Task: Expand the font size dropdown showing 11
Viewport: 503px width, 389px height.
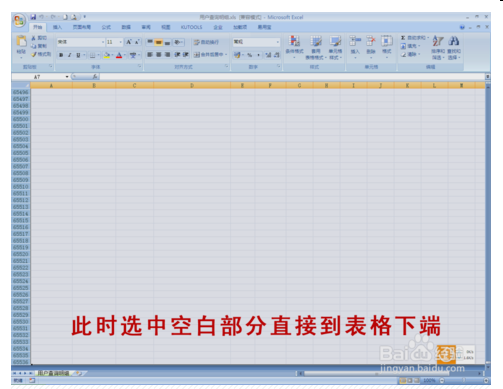Action: (x=120, y=42)
